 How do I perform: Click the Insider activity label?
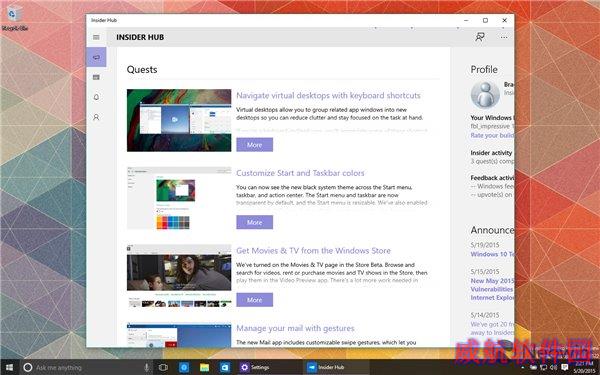[491, 153]
